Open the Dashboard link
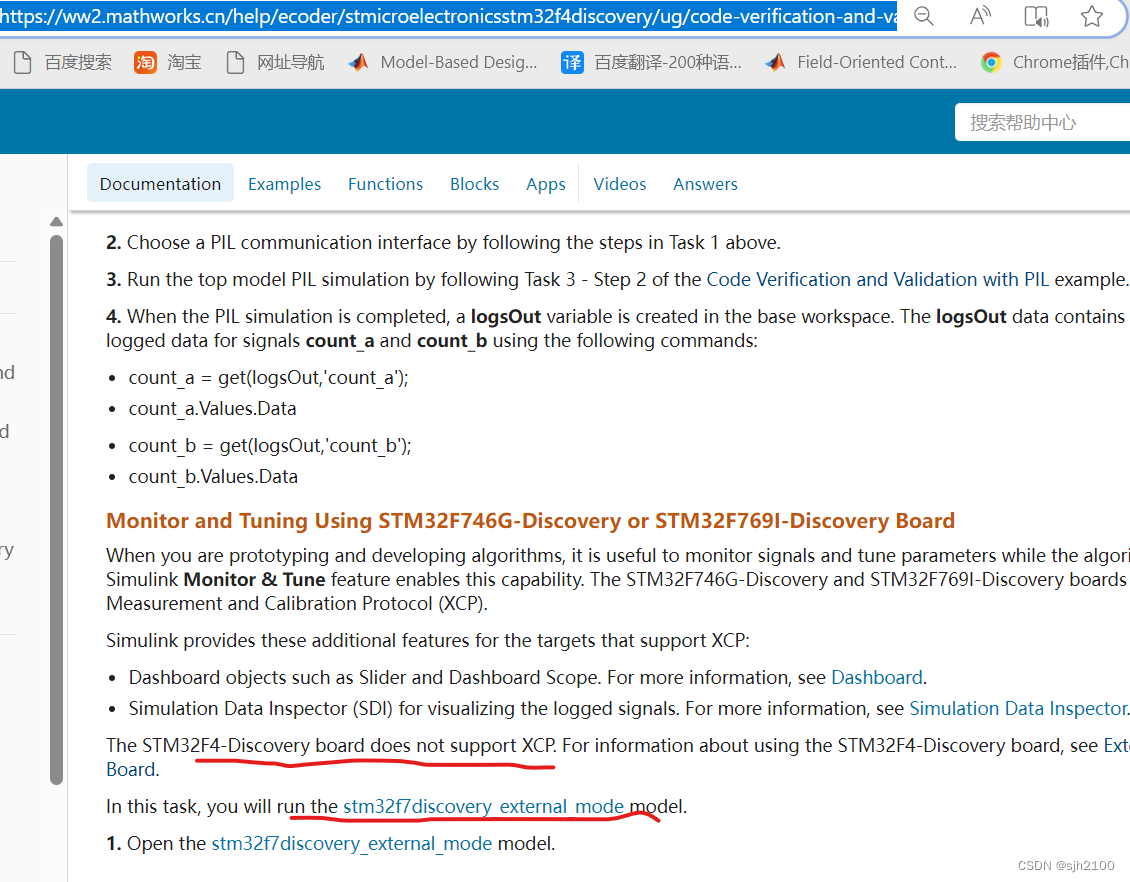 (876, 677)
